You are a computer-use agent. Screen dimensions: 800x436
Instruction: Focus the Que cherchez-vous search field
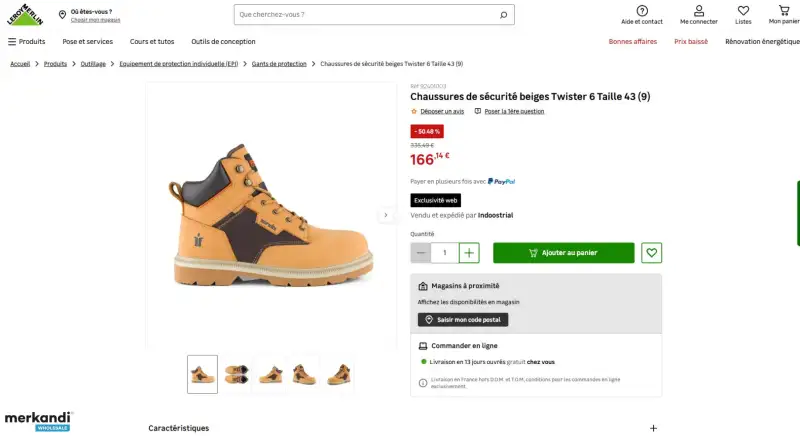(367, 15)
